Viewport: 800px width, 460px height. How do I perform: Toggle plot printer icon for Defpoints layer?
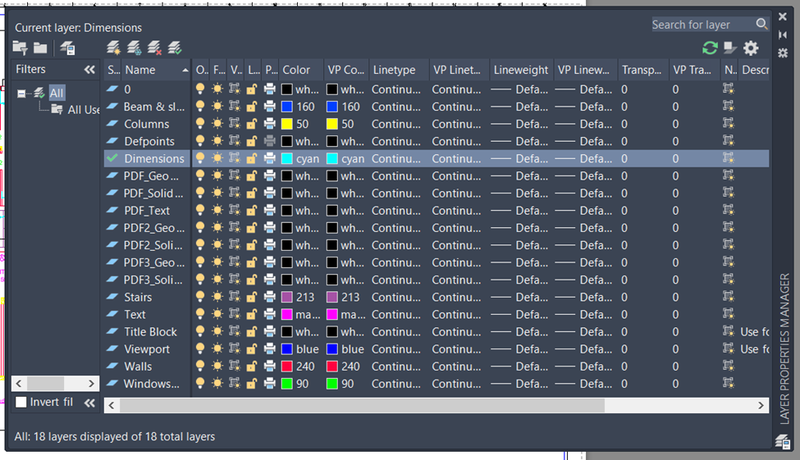(270, 141)
